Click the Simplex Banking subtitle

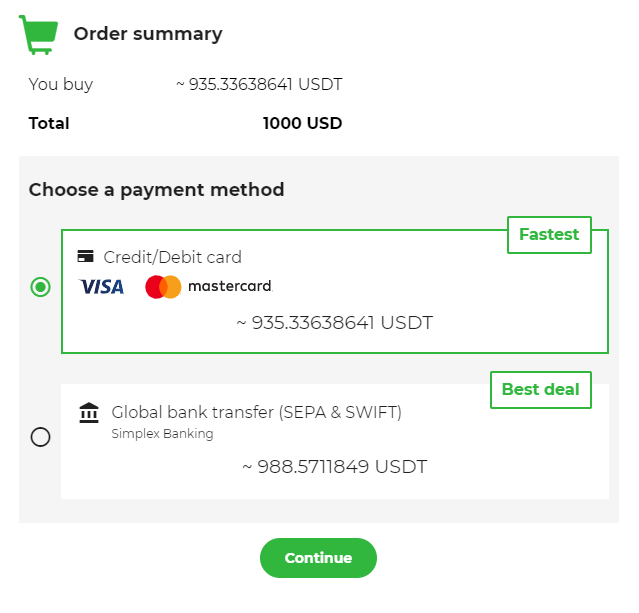tap(162, 434)
